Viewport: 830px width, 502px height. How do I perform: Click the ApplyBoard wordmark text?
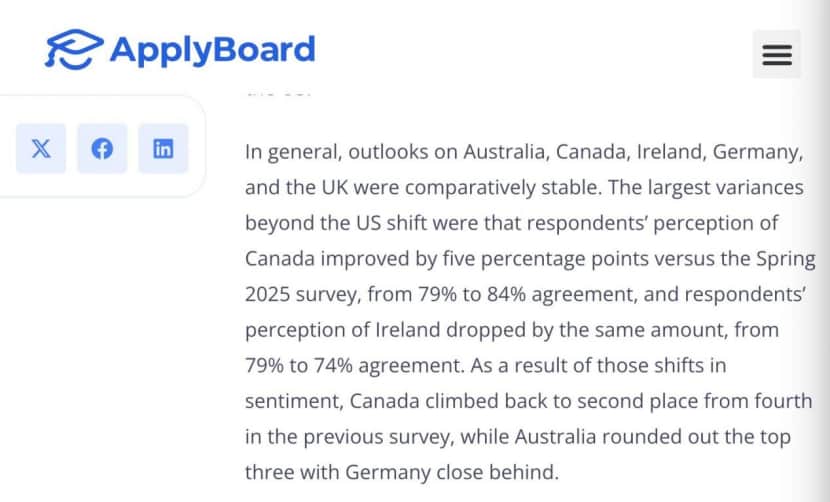tap(212, 49)
